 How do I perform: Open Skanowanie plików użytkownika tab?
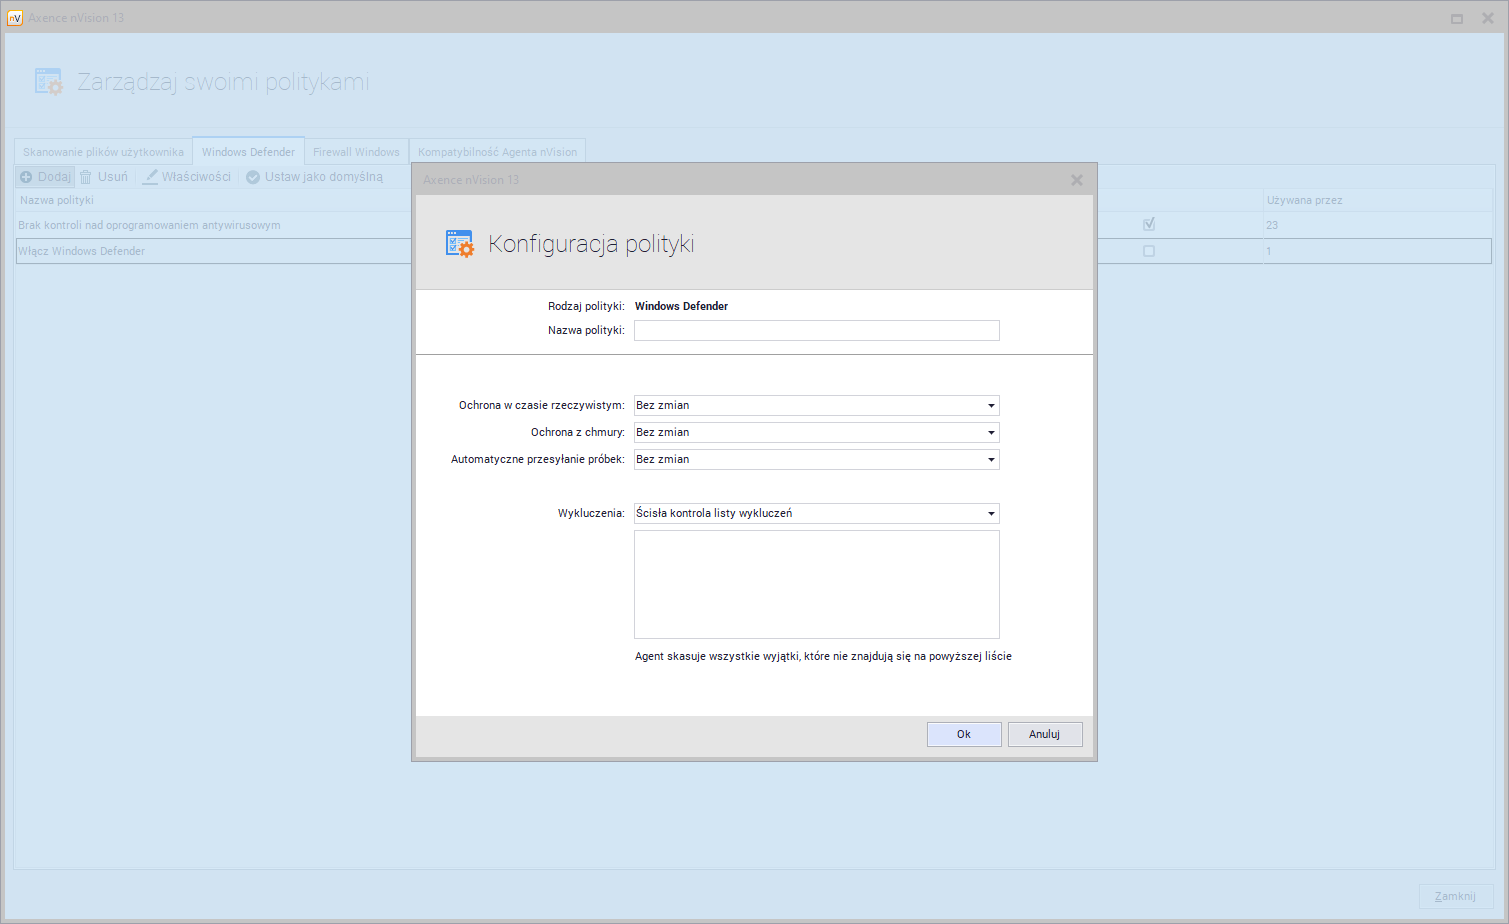(103, 152)
